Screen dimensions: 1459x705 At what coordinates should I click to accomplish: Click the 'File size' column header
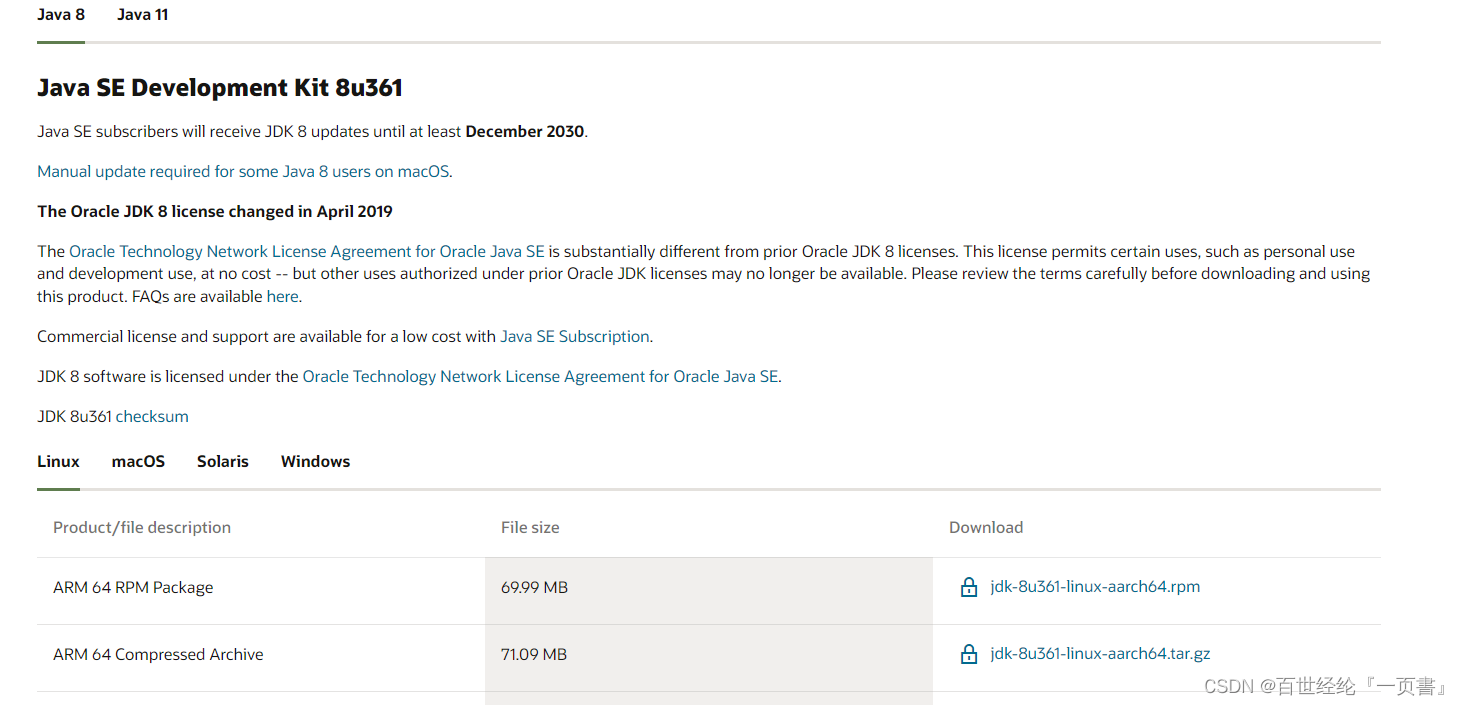pos(530,527)
